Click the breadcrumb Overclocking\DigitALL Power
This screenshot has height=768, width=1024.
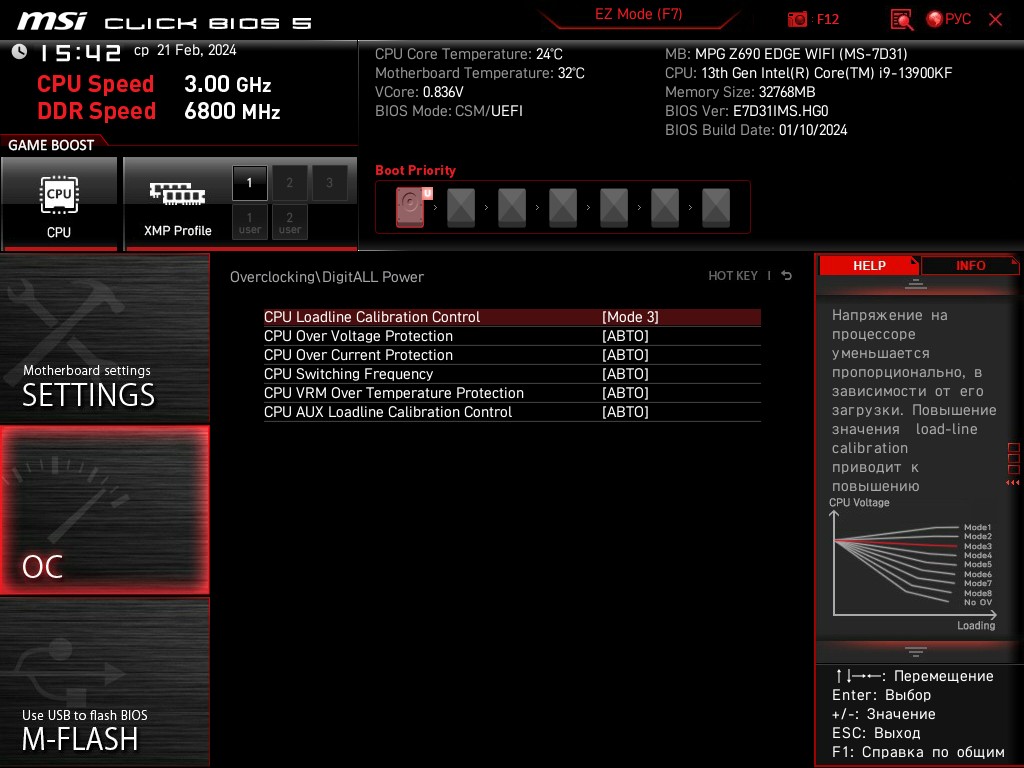pos(327,277)
